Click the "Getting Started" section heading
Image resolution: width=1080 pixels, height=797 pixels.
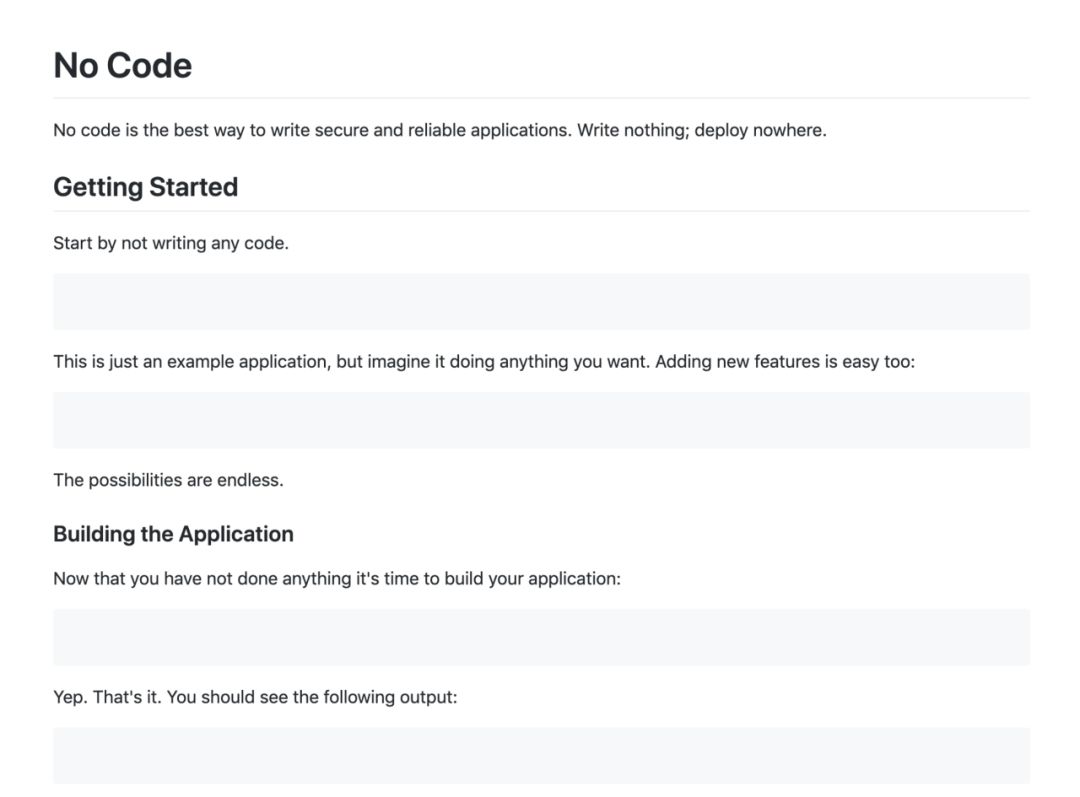tap(145, 187)
